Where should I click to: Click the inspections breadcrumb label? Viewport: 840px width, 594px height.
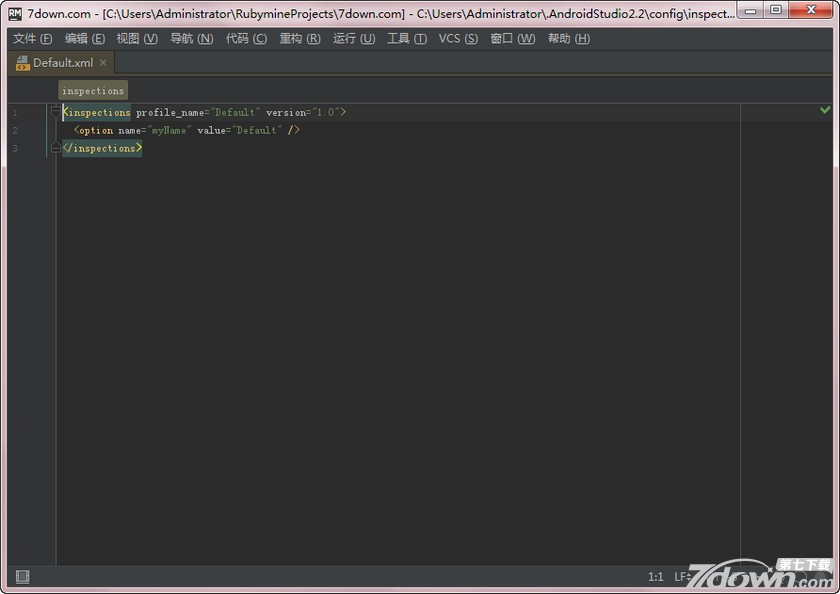[93, 91]
